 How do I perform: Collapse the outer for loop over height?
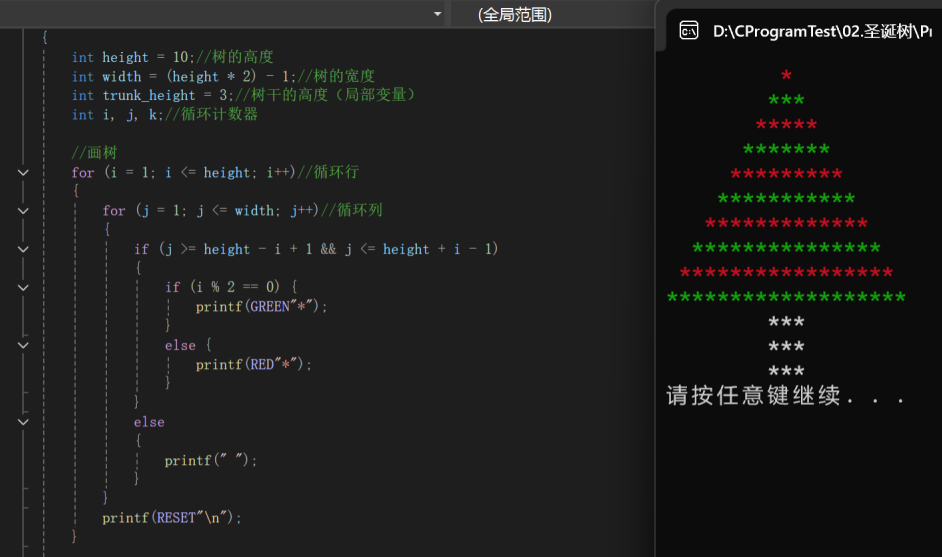pos(23,172)
